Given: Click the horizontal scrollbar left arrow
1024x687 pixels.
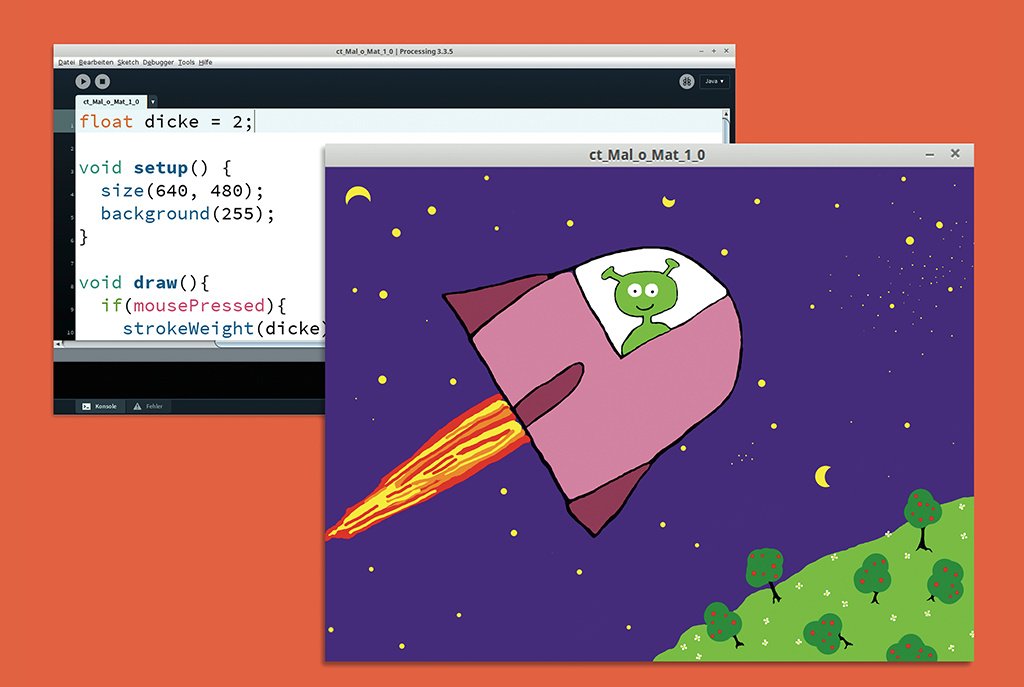Looking at the screenshot, I should [x=57, y=344].
